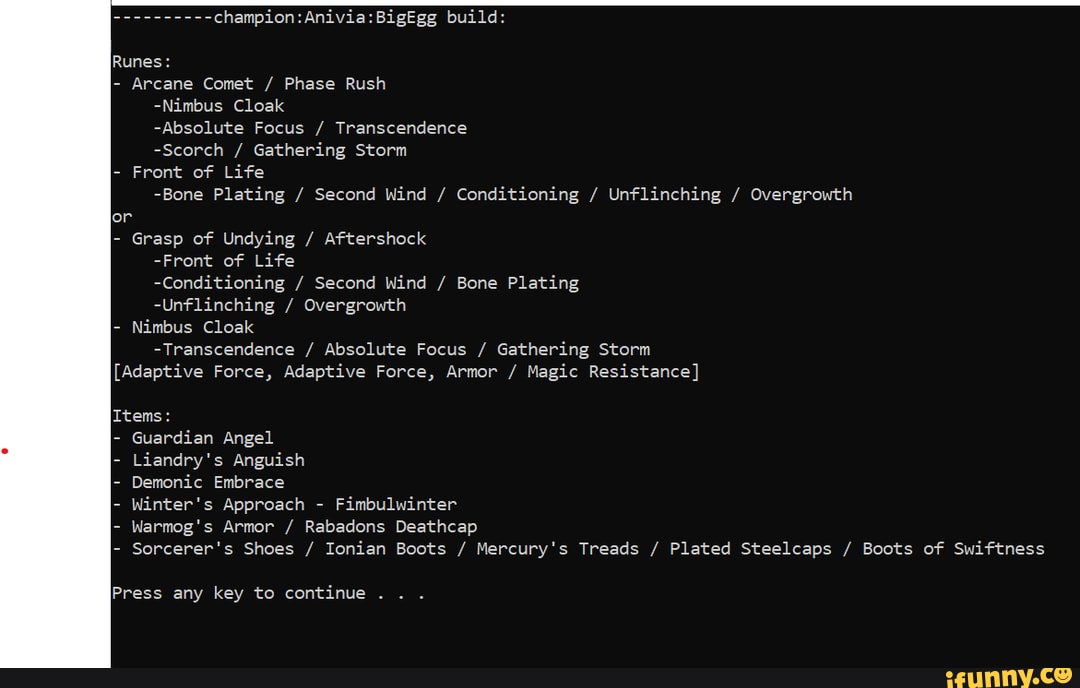Click the "Liandry's Anguish" item line

[x=218, y=460]
